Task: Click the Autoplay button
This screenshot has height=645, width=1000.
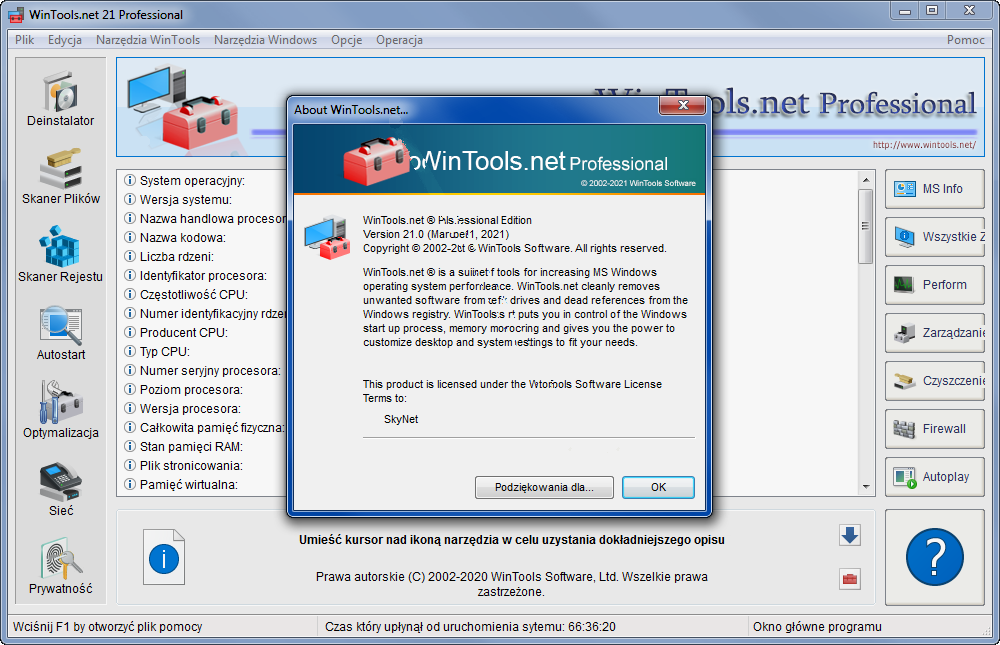Action: (x=934, y=477)
